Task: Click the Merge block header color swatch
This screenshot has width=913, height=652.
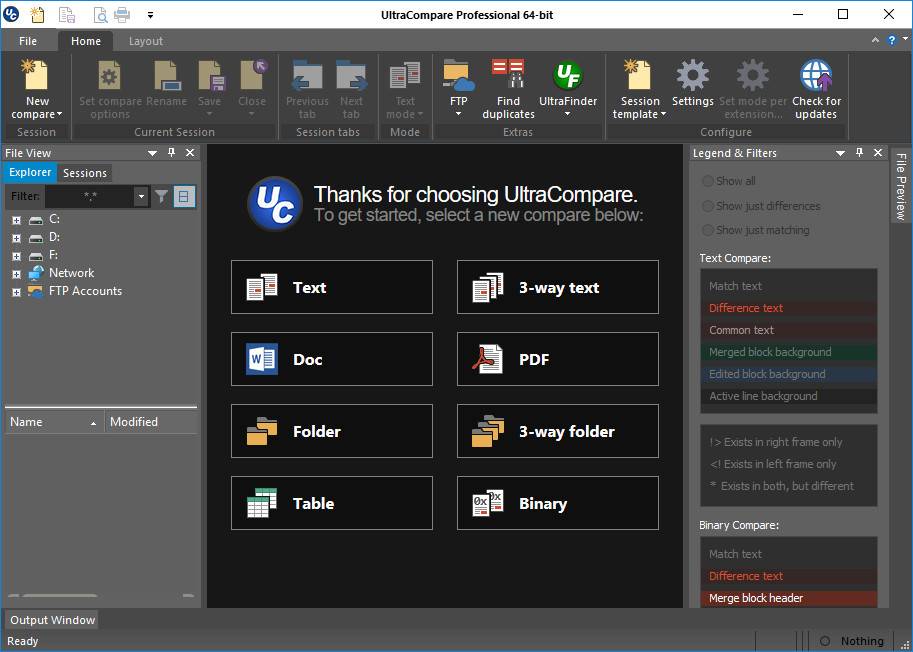Action: point(788,598)
